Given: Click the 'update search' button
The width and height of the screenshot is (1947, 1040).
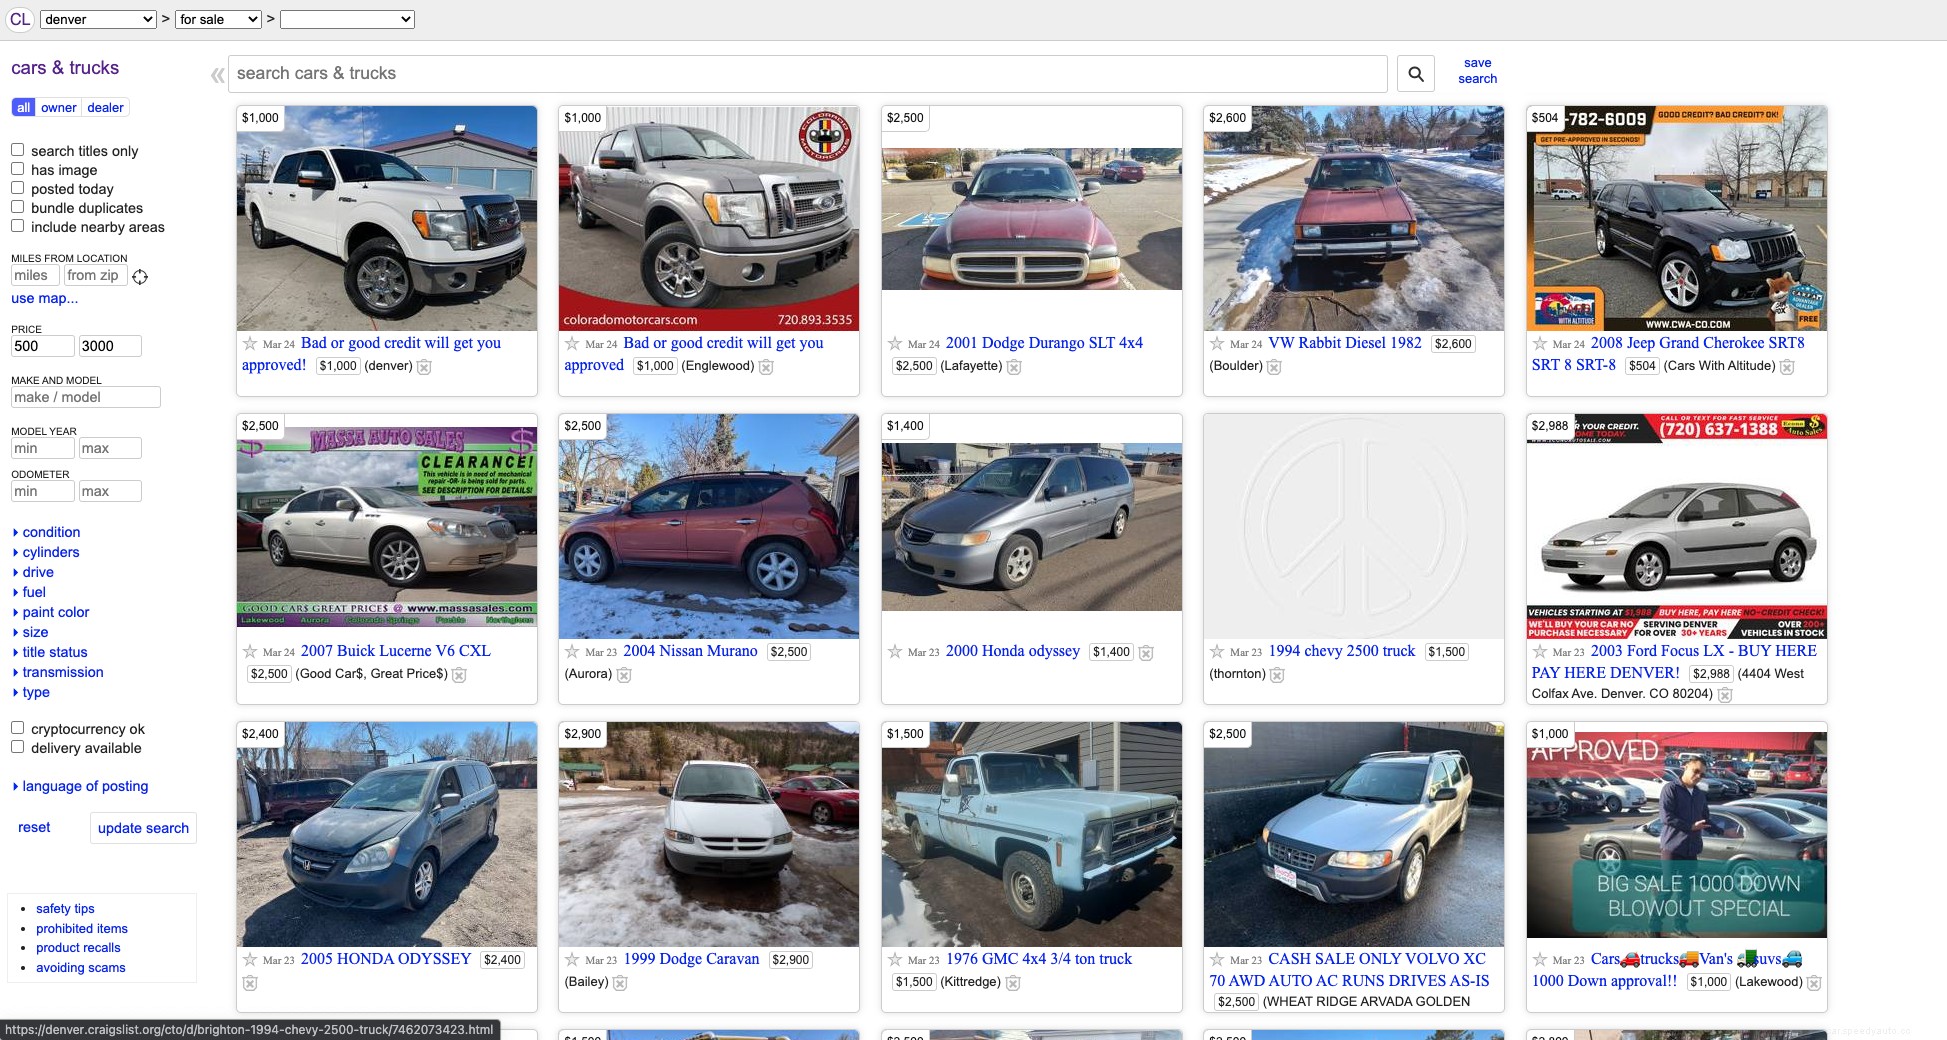Looking at the screenshot, I should point(143,827).
